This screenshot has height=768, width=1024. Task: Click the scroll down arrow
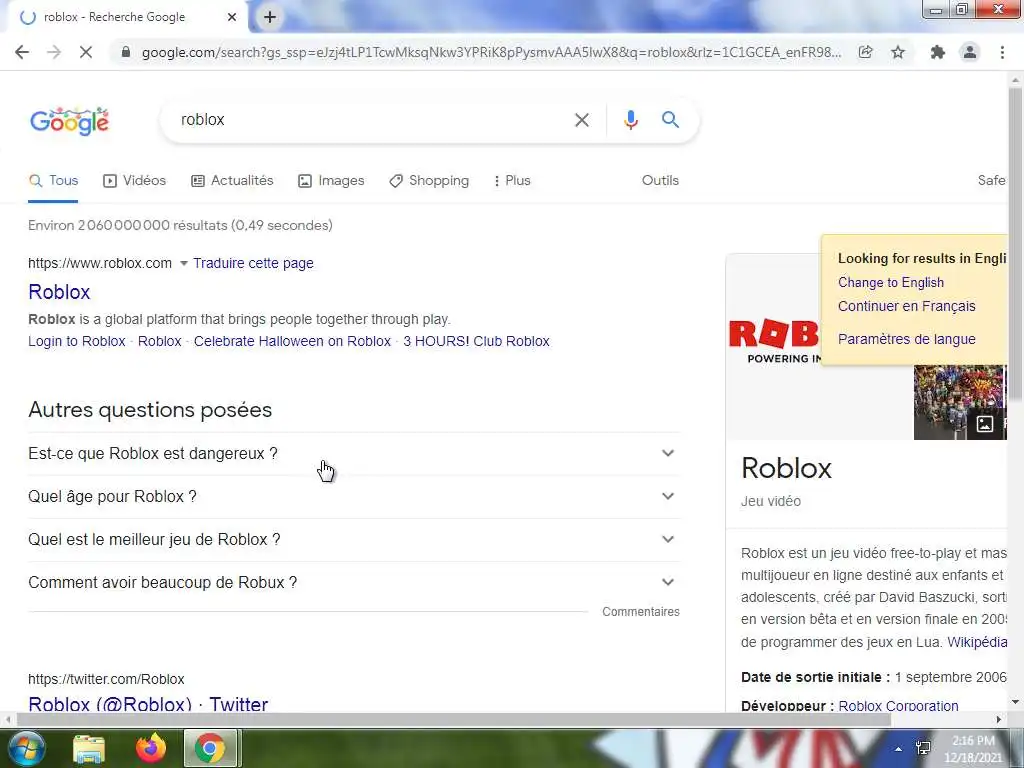click(x=1015, y=702)
